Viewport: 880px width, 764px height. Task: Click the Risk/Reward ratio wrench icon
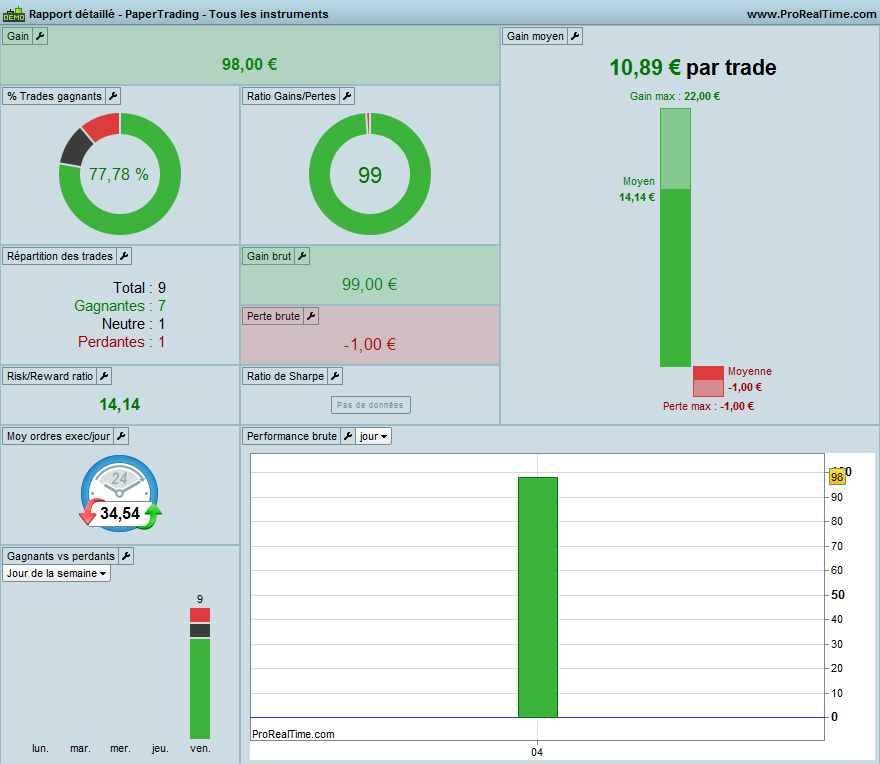(104, 377)
